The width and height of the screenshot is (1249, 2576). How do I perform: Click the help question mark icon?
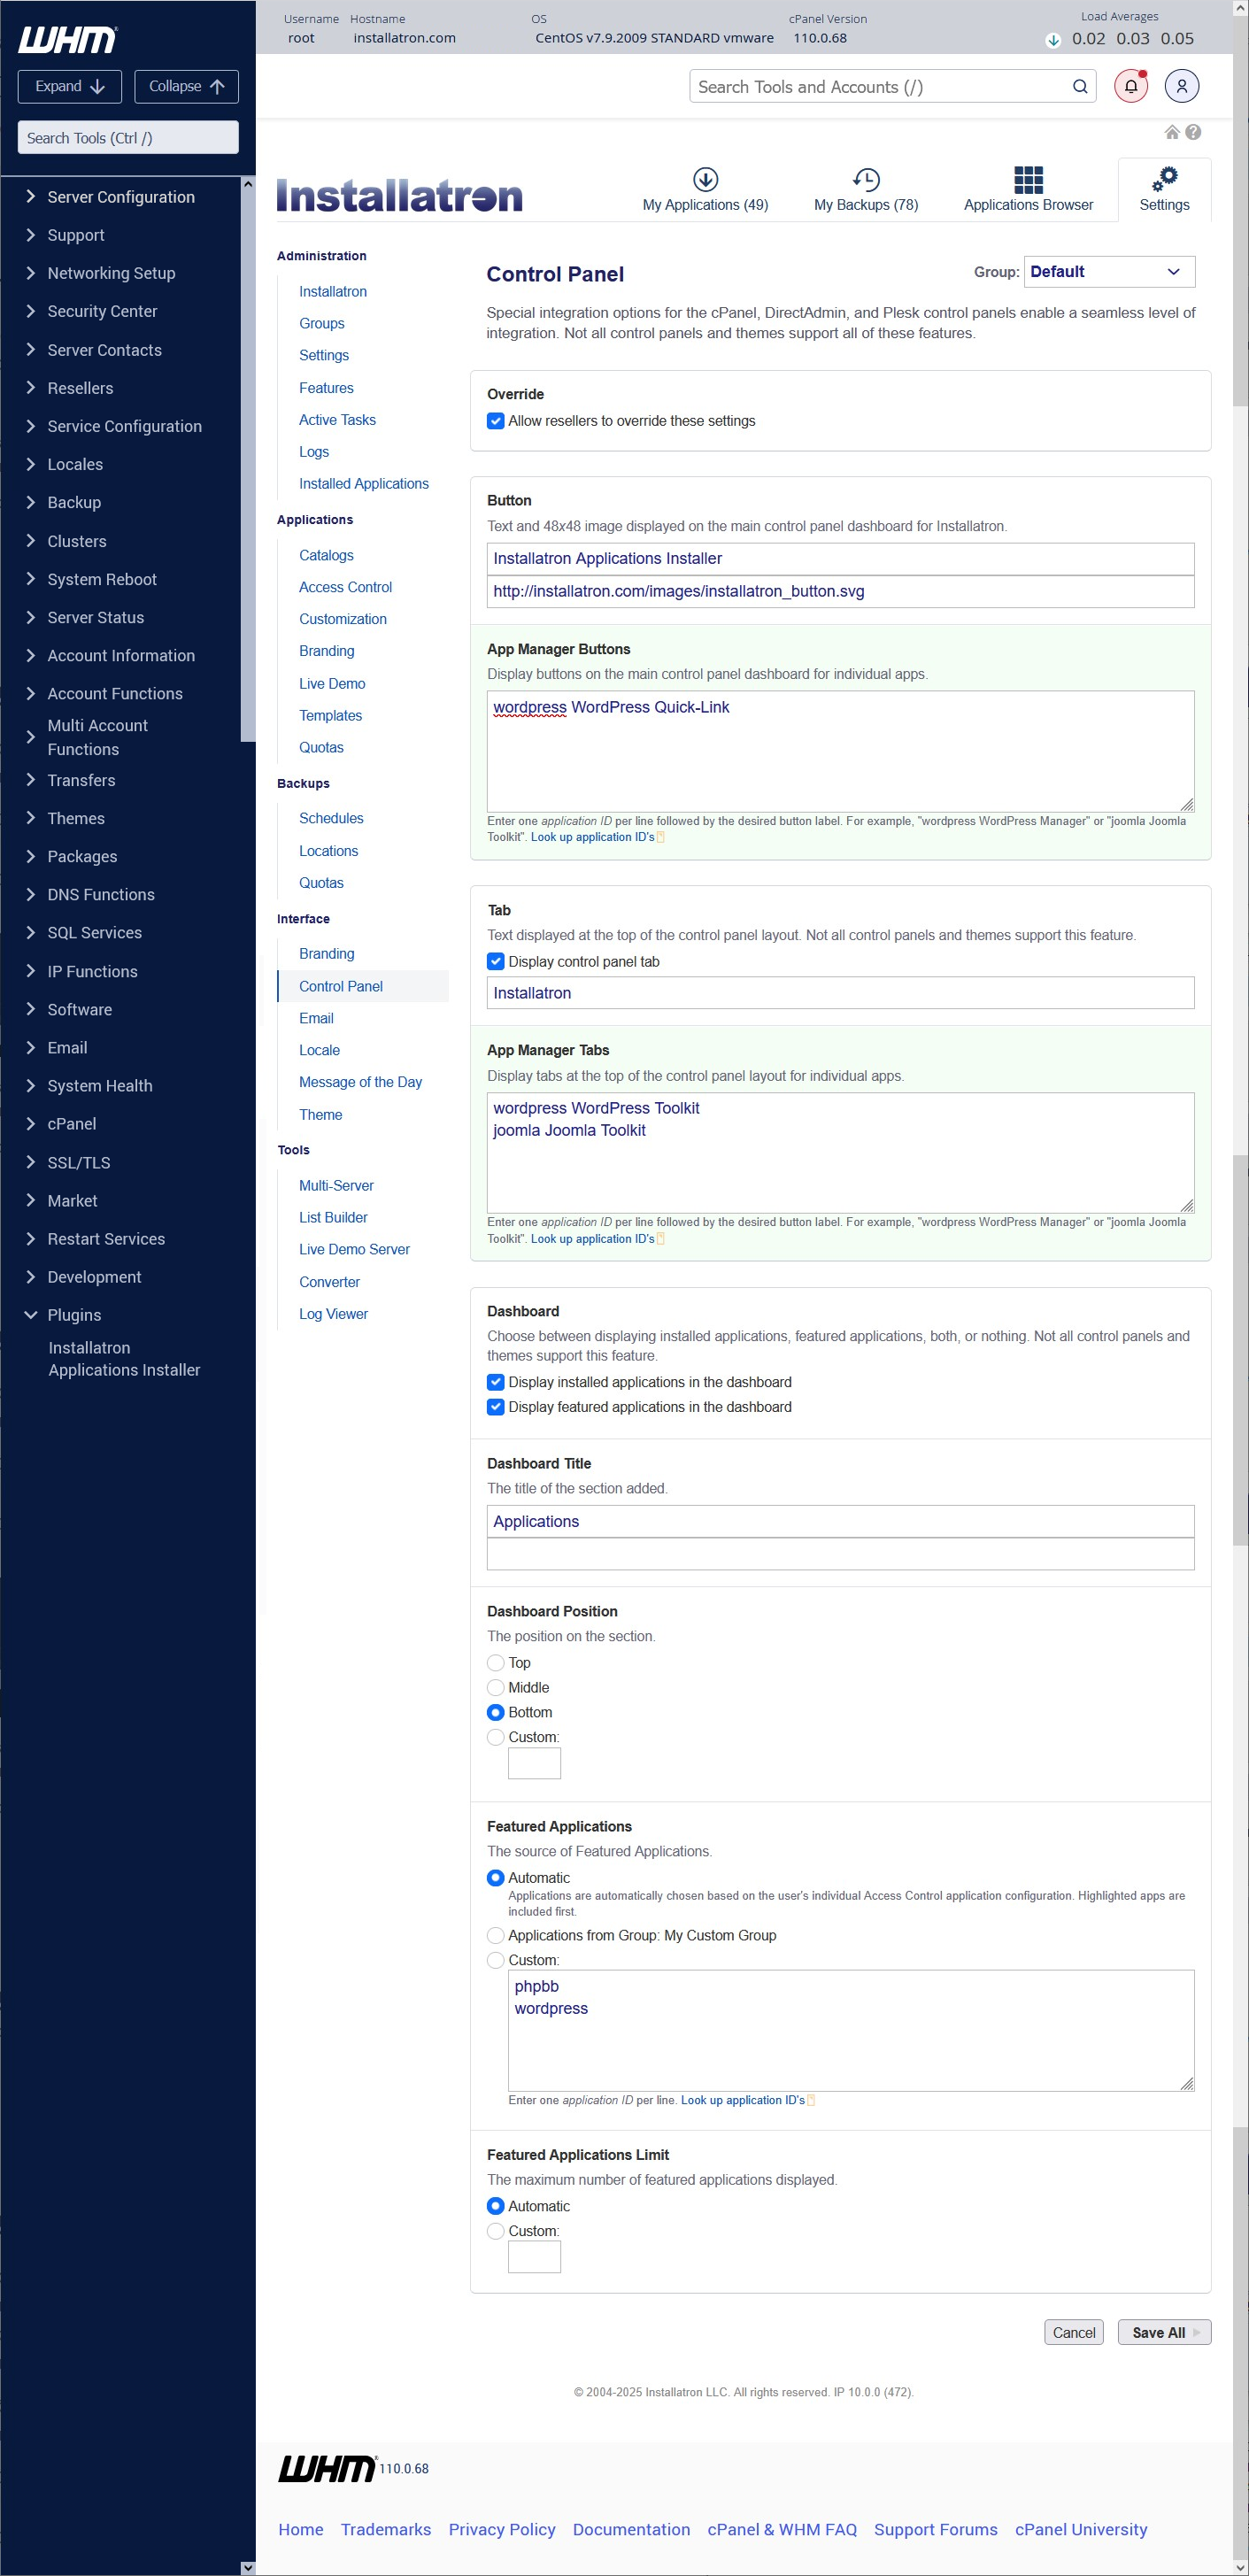(x=1193, y=132)
